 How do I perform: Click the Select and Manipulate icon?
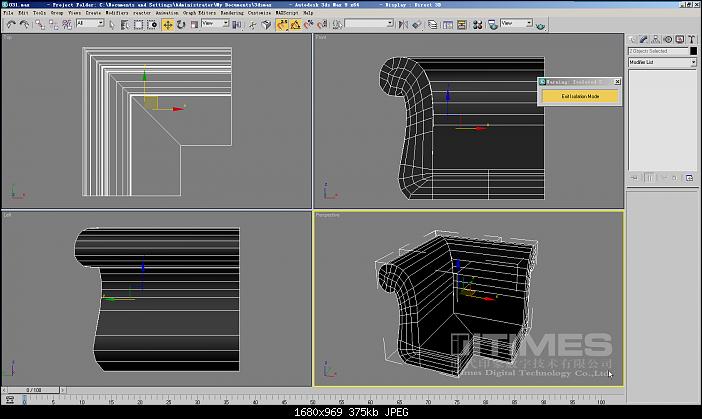point(253,25)
